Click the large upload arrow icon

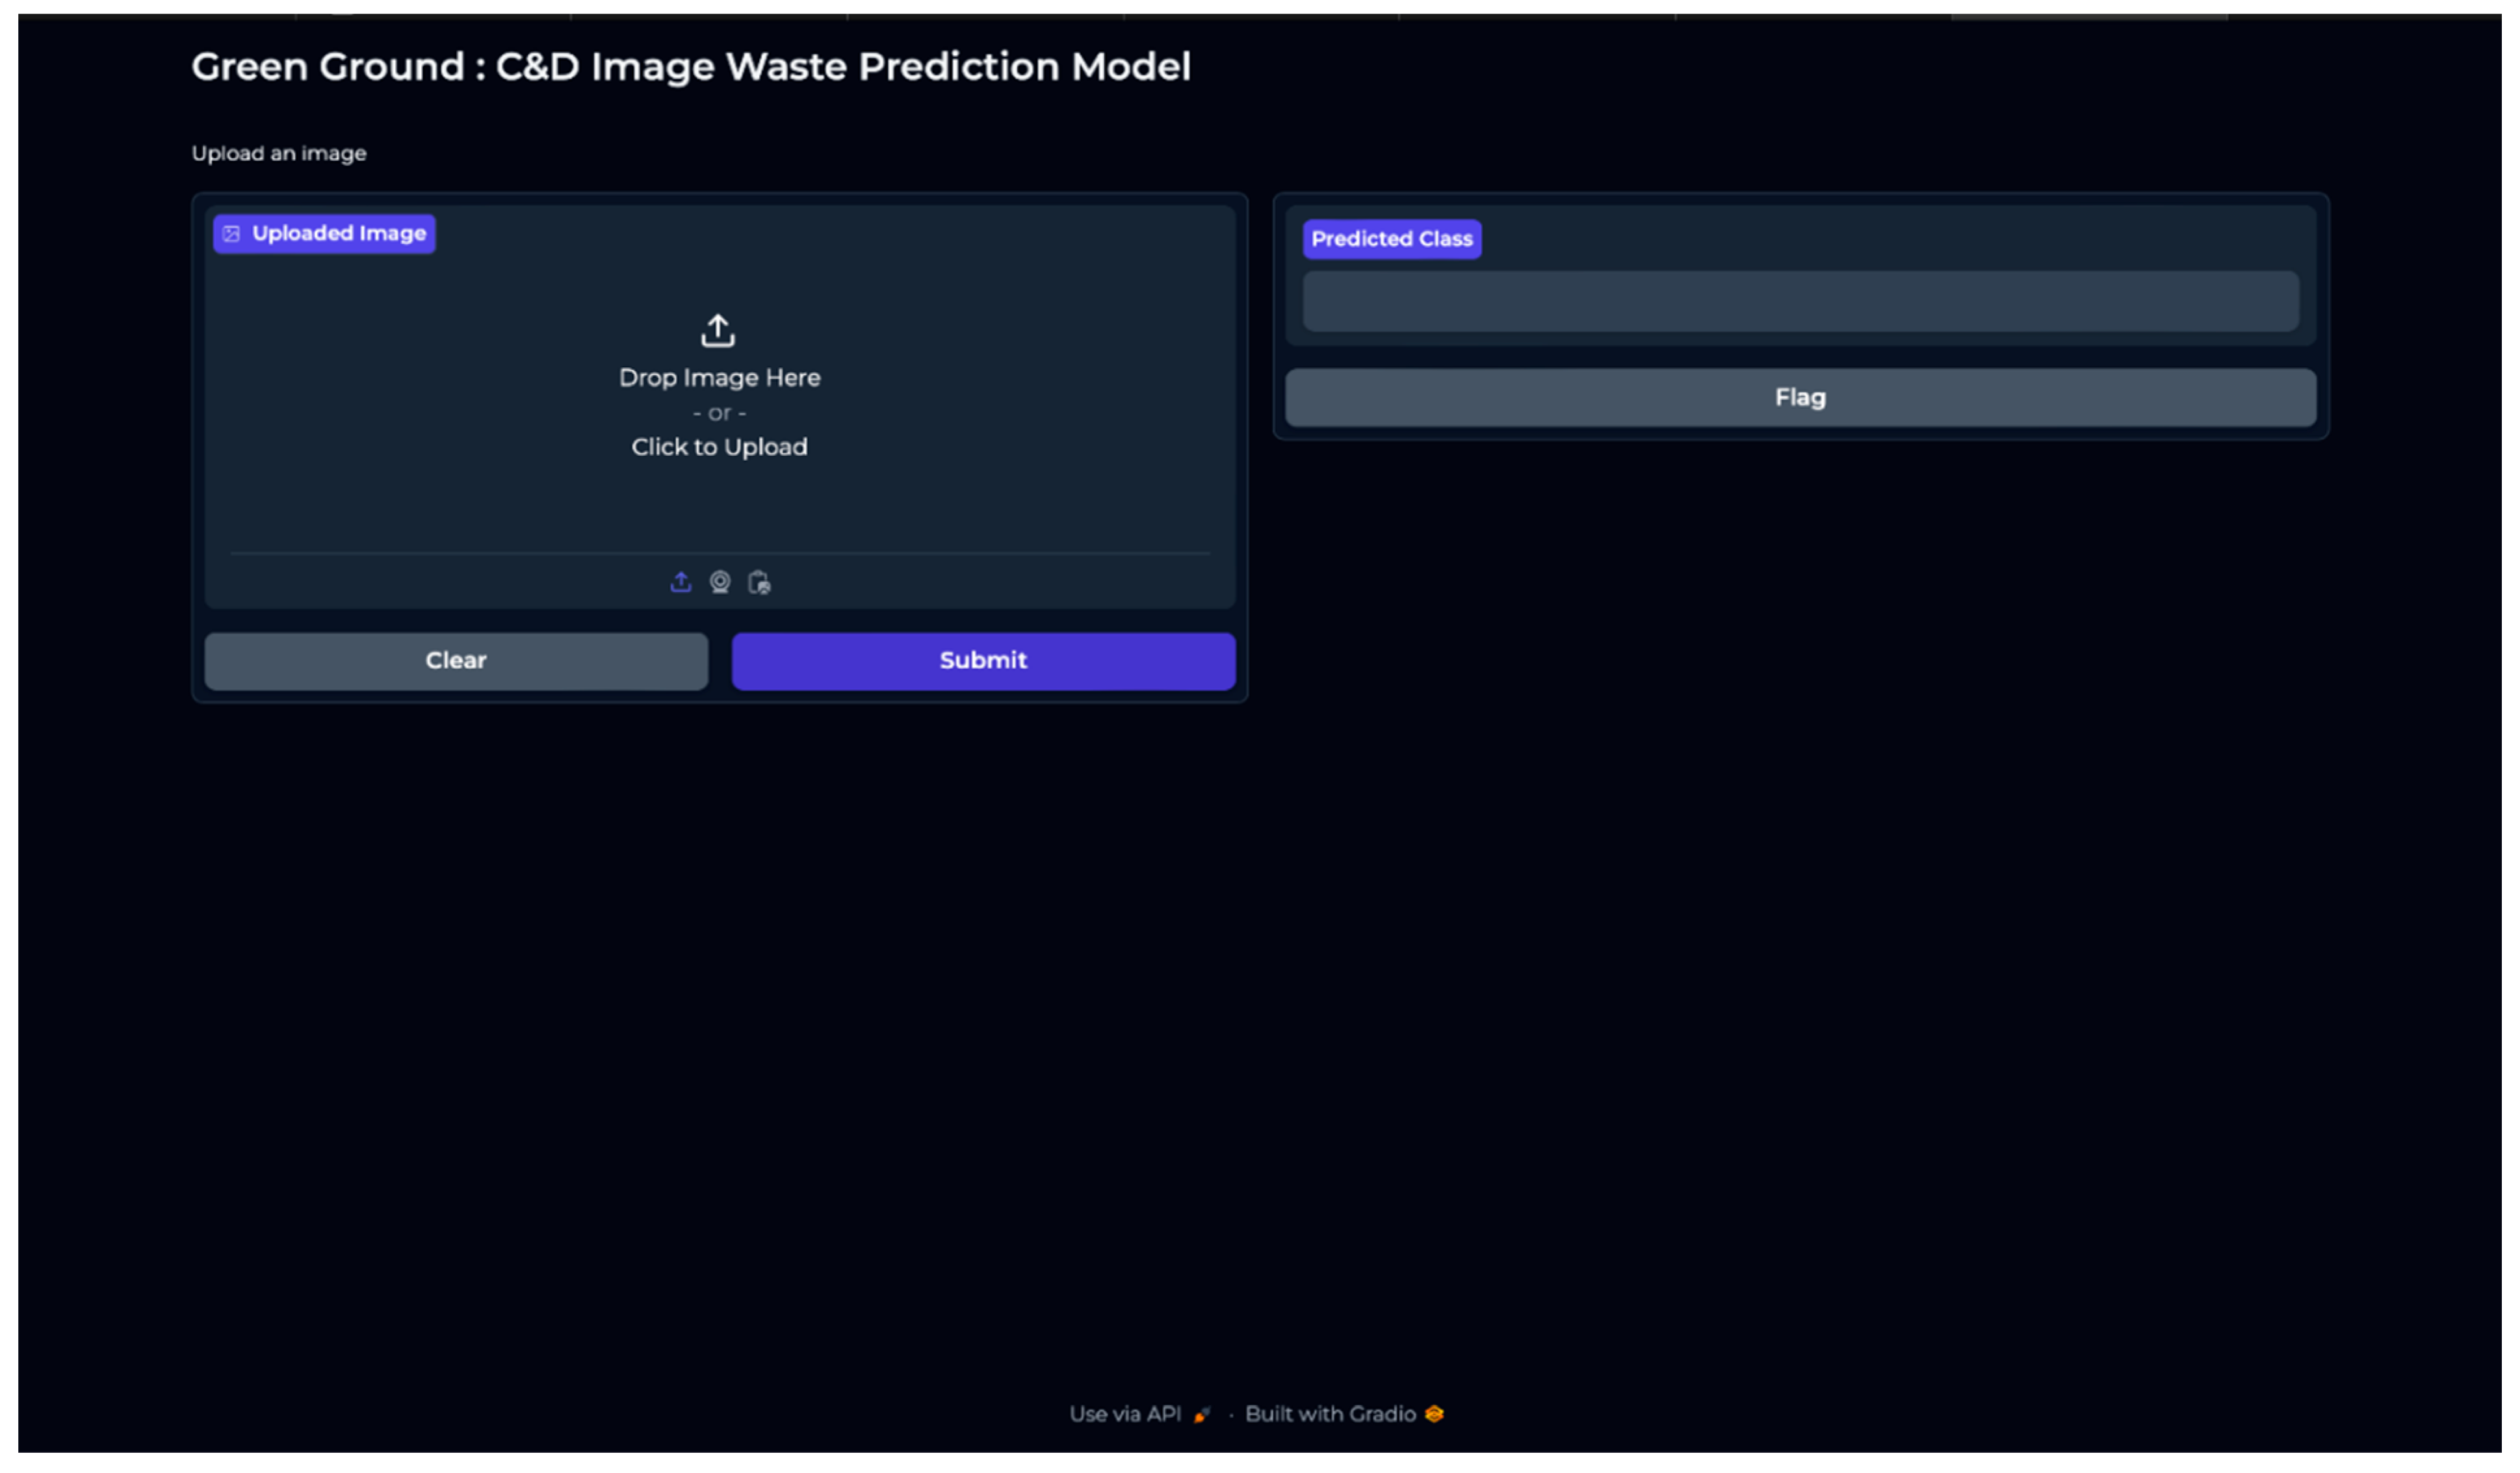[x=718, y=331]
